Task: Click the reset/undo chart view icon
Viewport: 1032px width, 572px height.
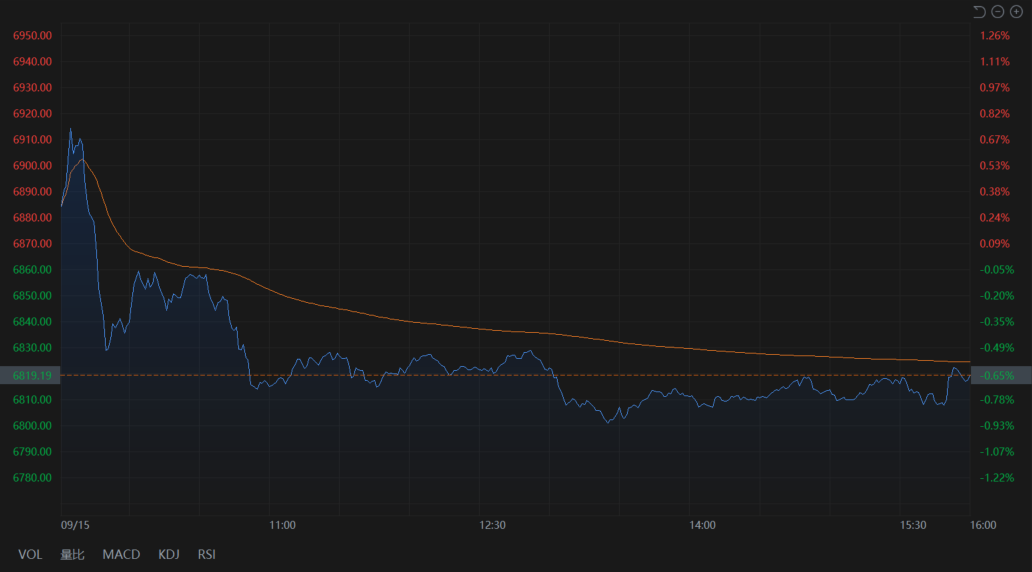Action: click(x=979, y=11)
